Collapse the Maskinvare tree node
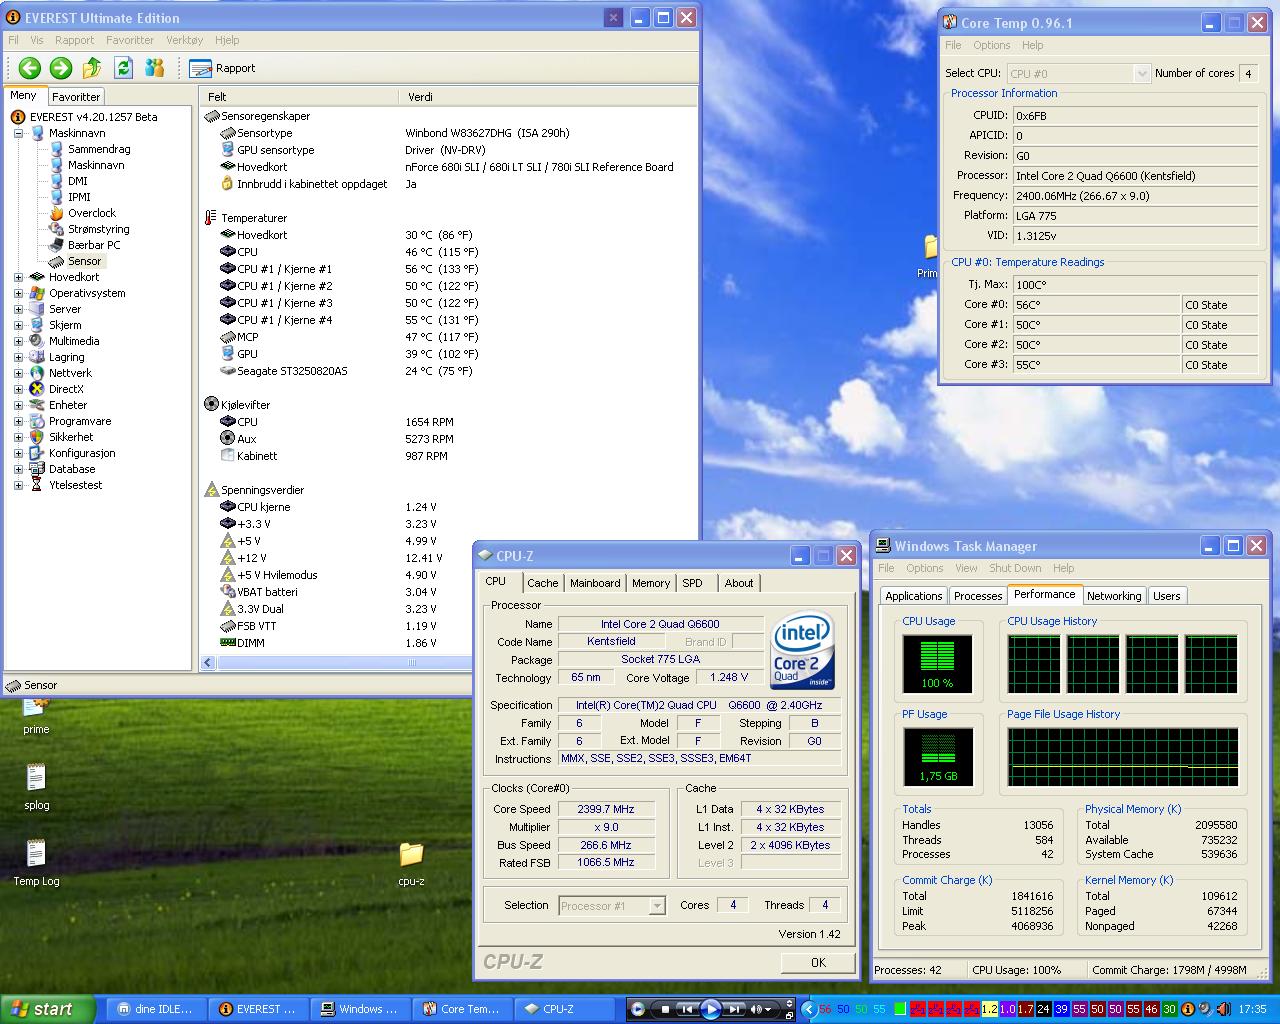 (x=19, y=133)
